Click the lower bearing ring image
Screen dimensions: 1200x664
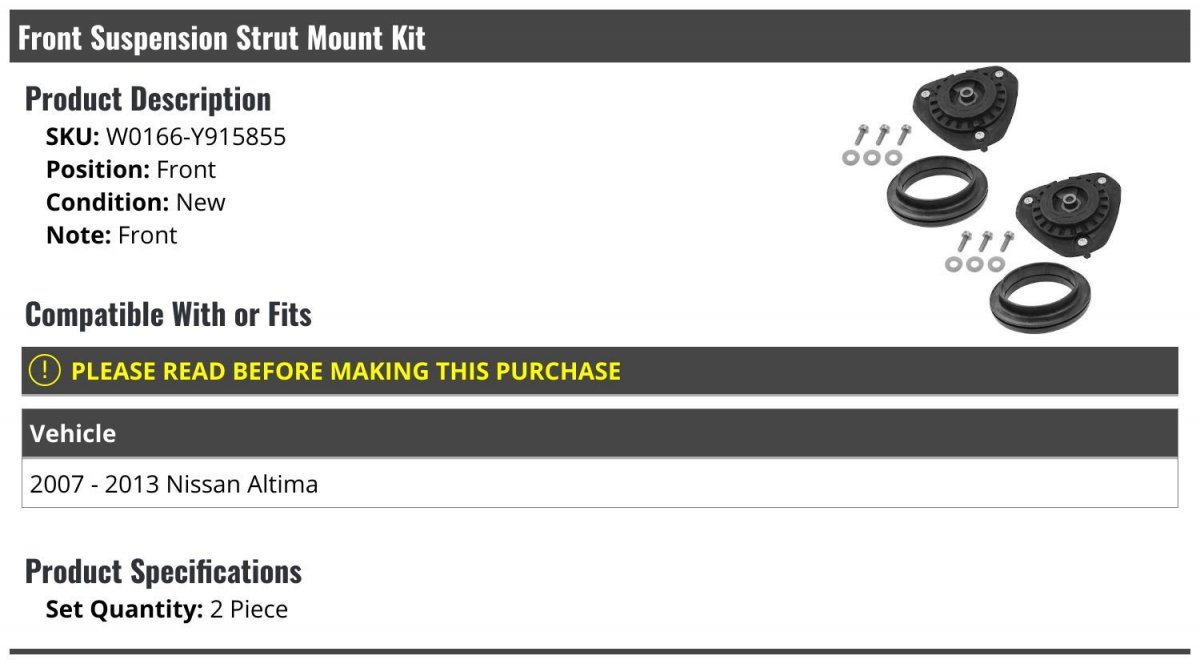1040,297
